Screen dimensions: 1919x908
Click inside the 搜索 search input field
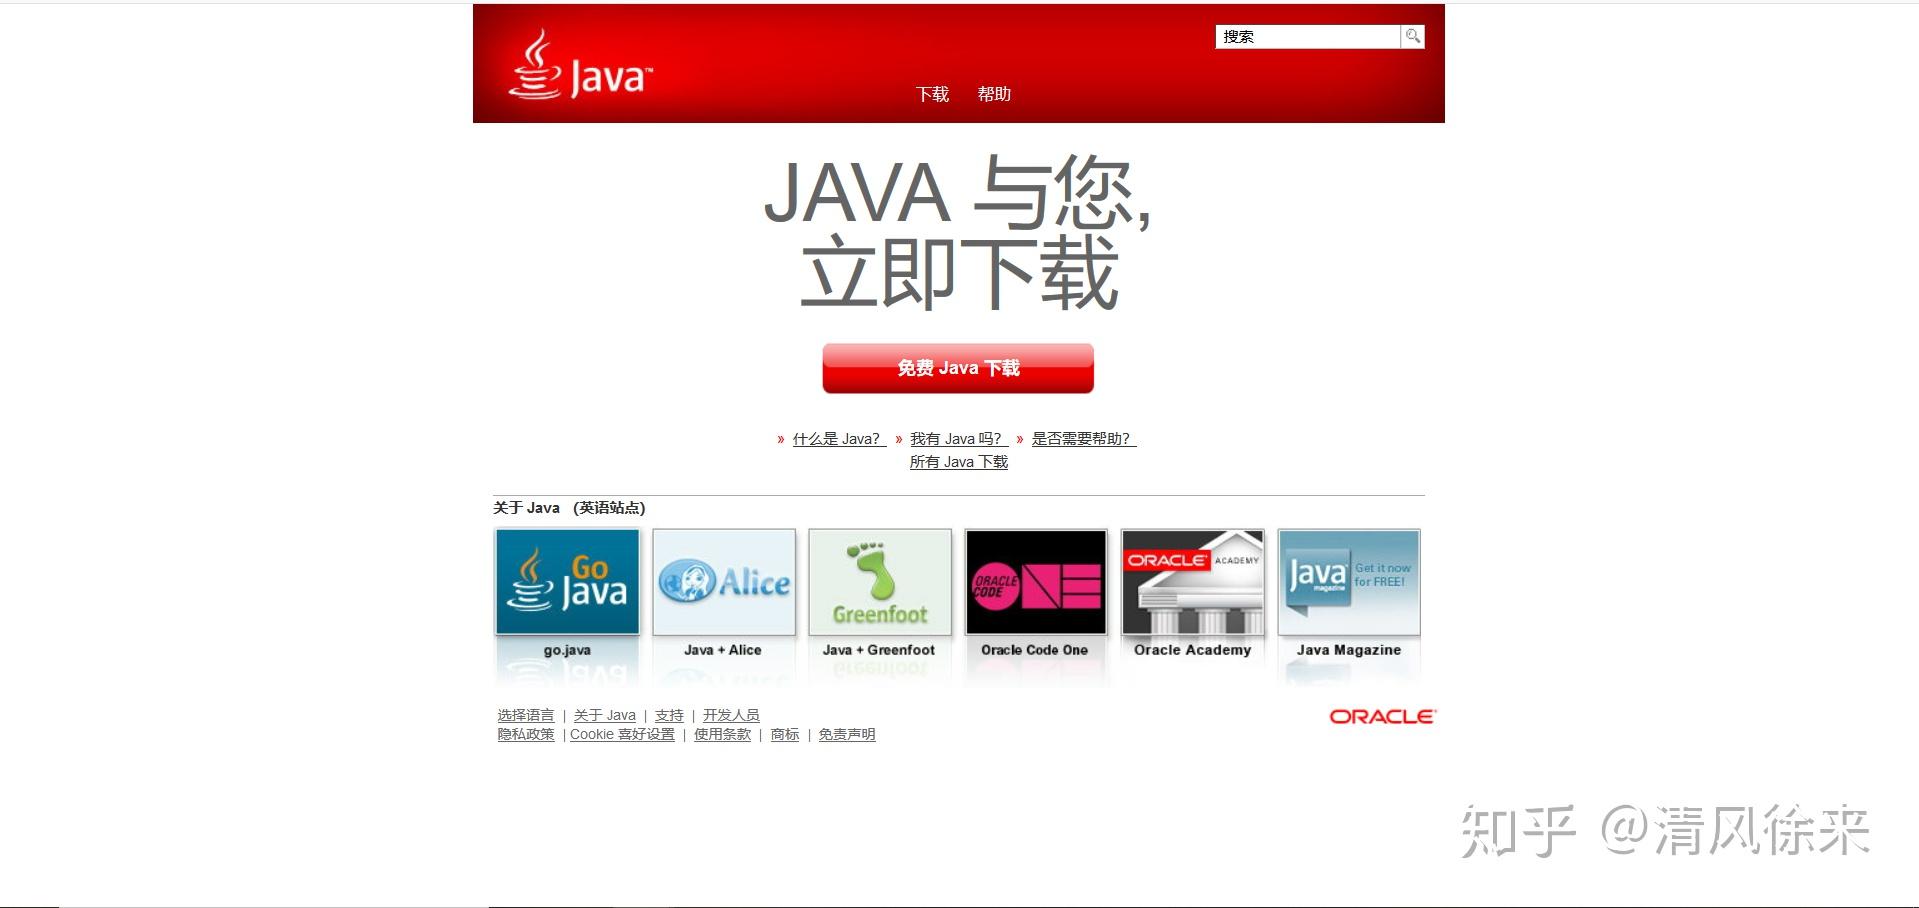point(1300,36)
